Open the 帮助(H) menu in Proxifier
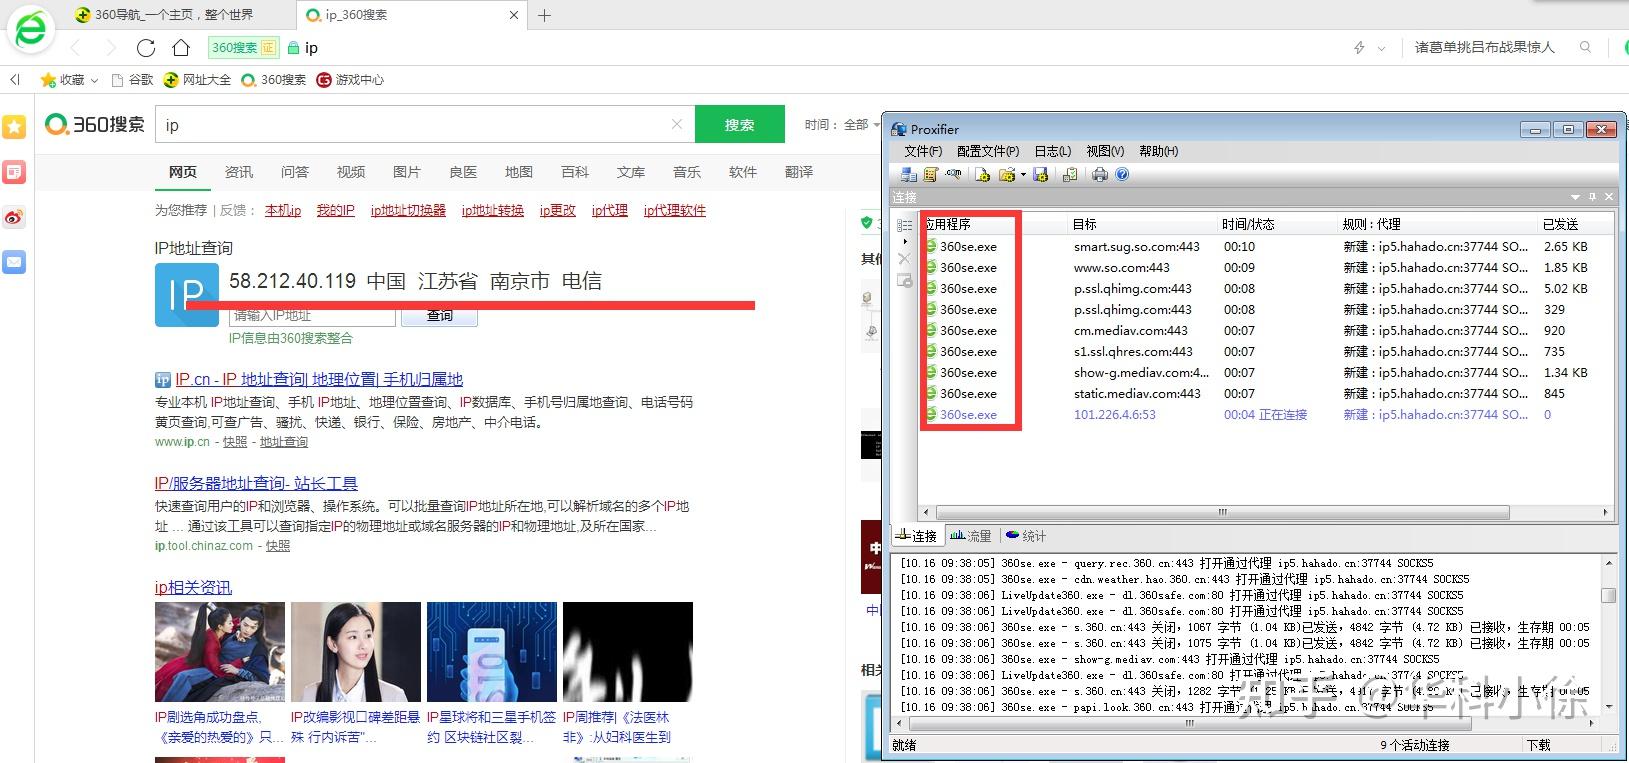This screenshot has height=763, width=1629. [1158, 151]
